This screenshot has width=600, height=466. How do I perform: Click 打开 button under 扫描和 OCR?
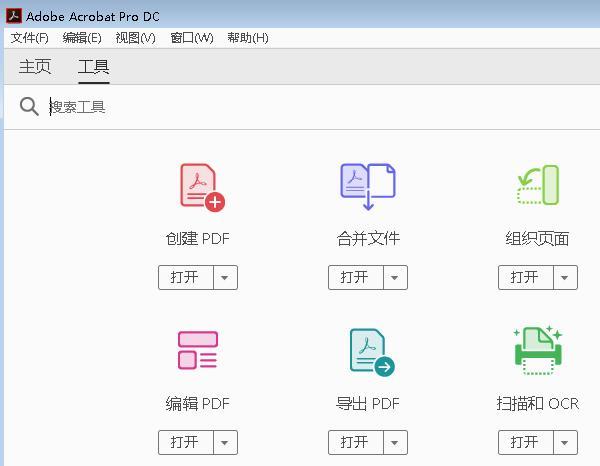[525, 443]
